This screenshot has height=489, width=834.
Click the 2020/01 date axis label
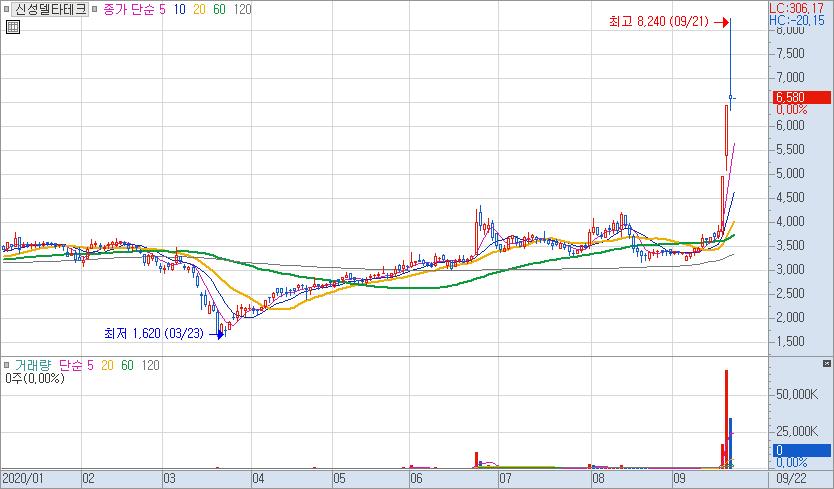[x=22, y=478]
